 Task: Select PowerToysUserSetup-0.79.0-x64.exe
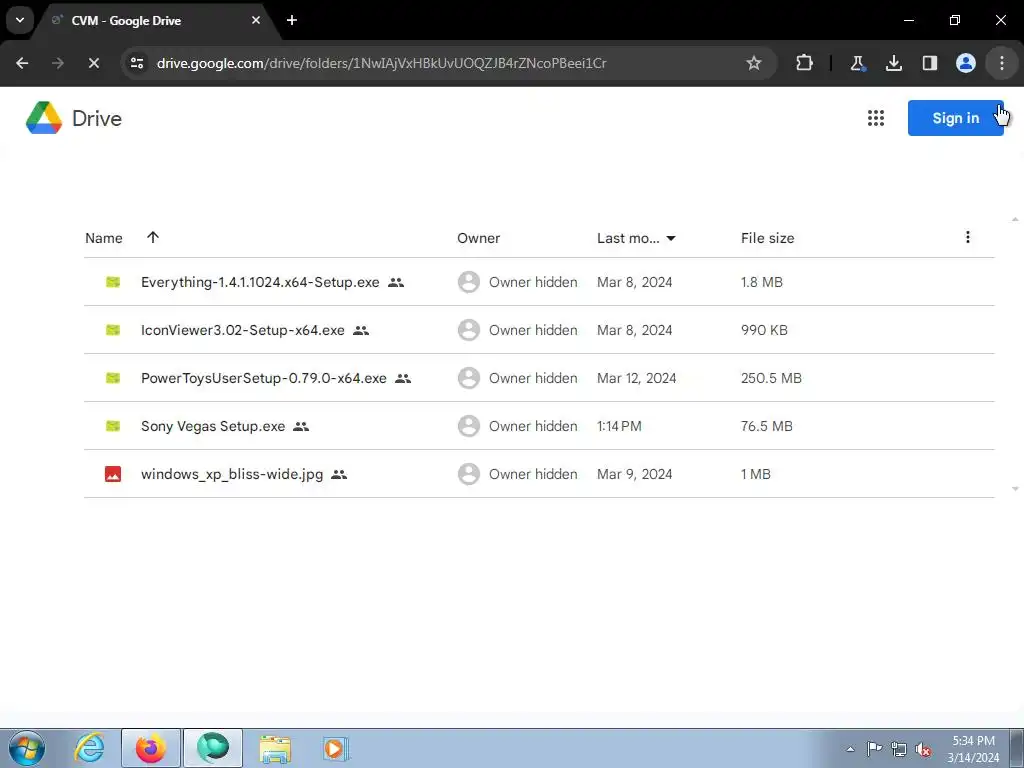pyautogui.click(x=264, y=378)
